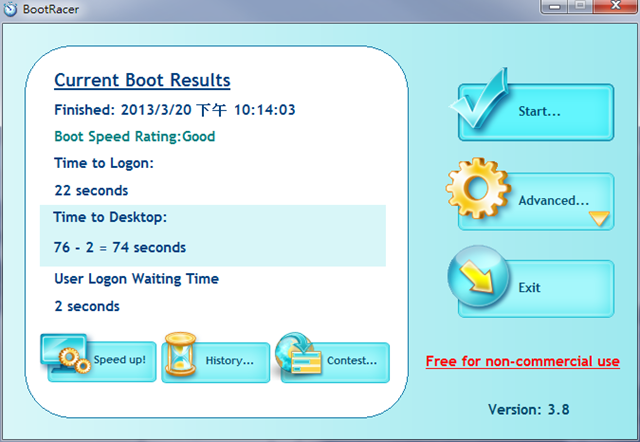Click the Finished date and time text
The height and width of the screenshot is (442, 640).
point(175,110)
